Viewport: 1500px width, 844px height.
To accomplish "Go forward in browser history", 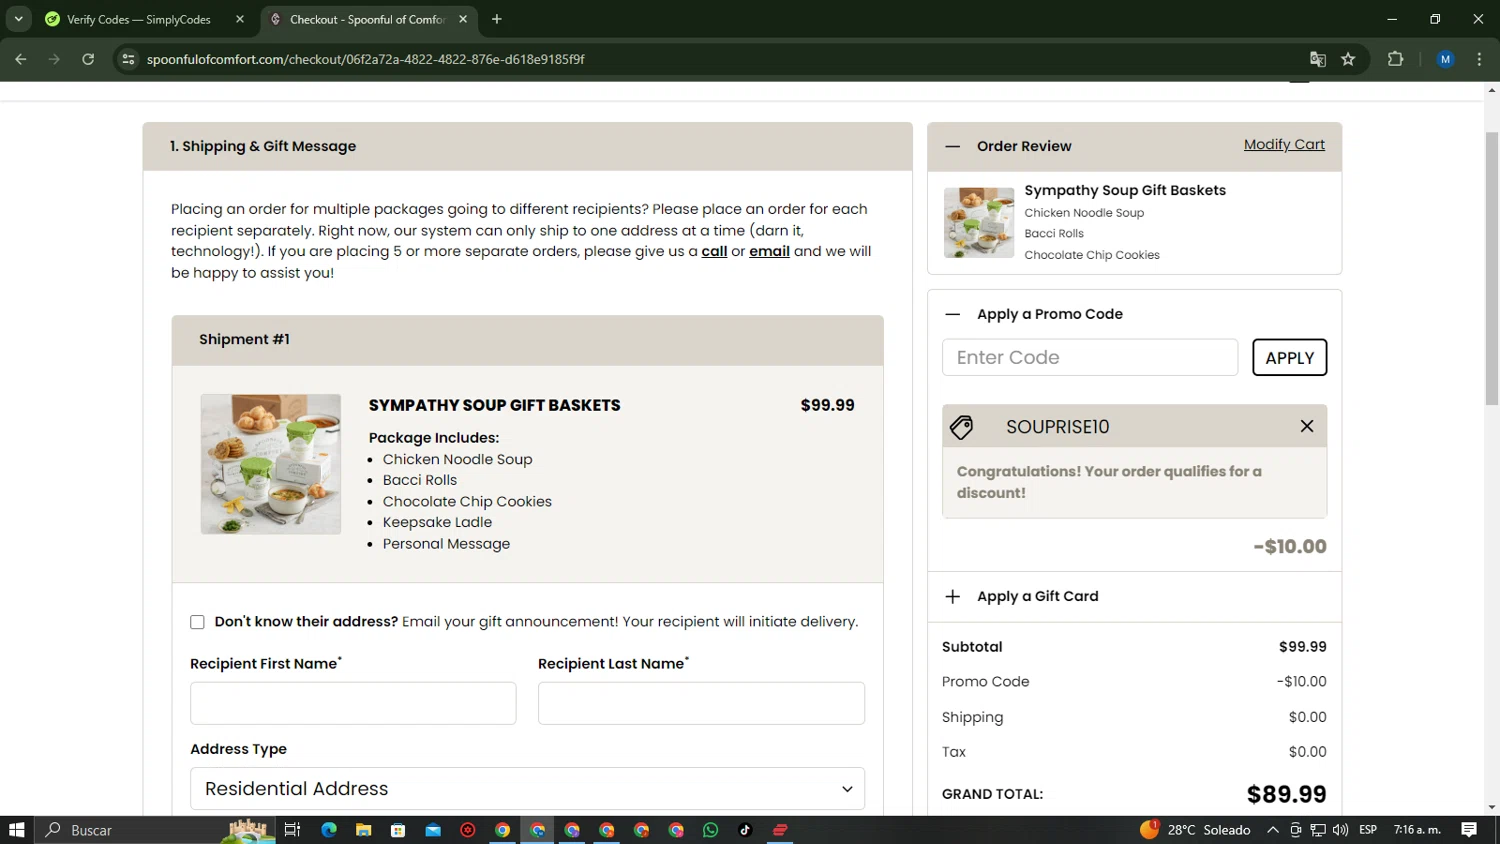I will pyautogui.click(x=54, y=59).
